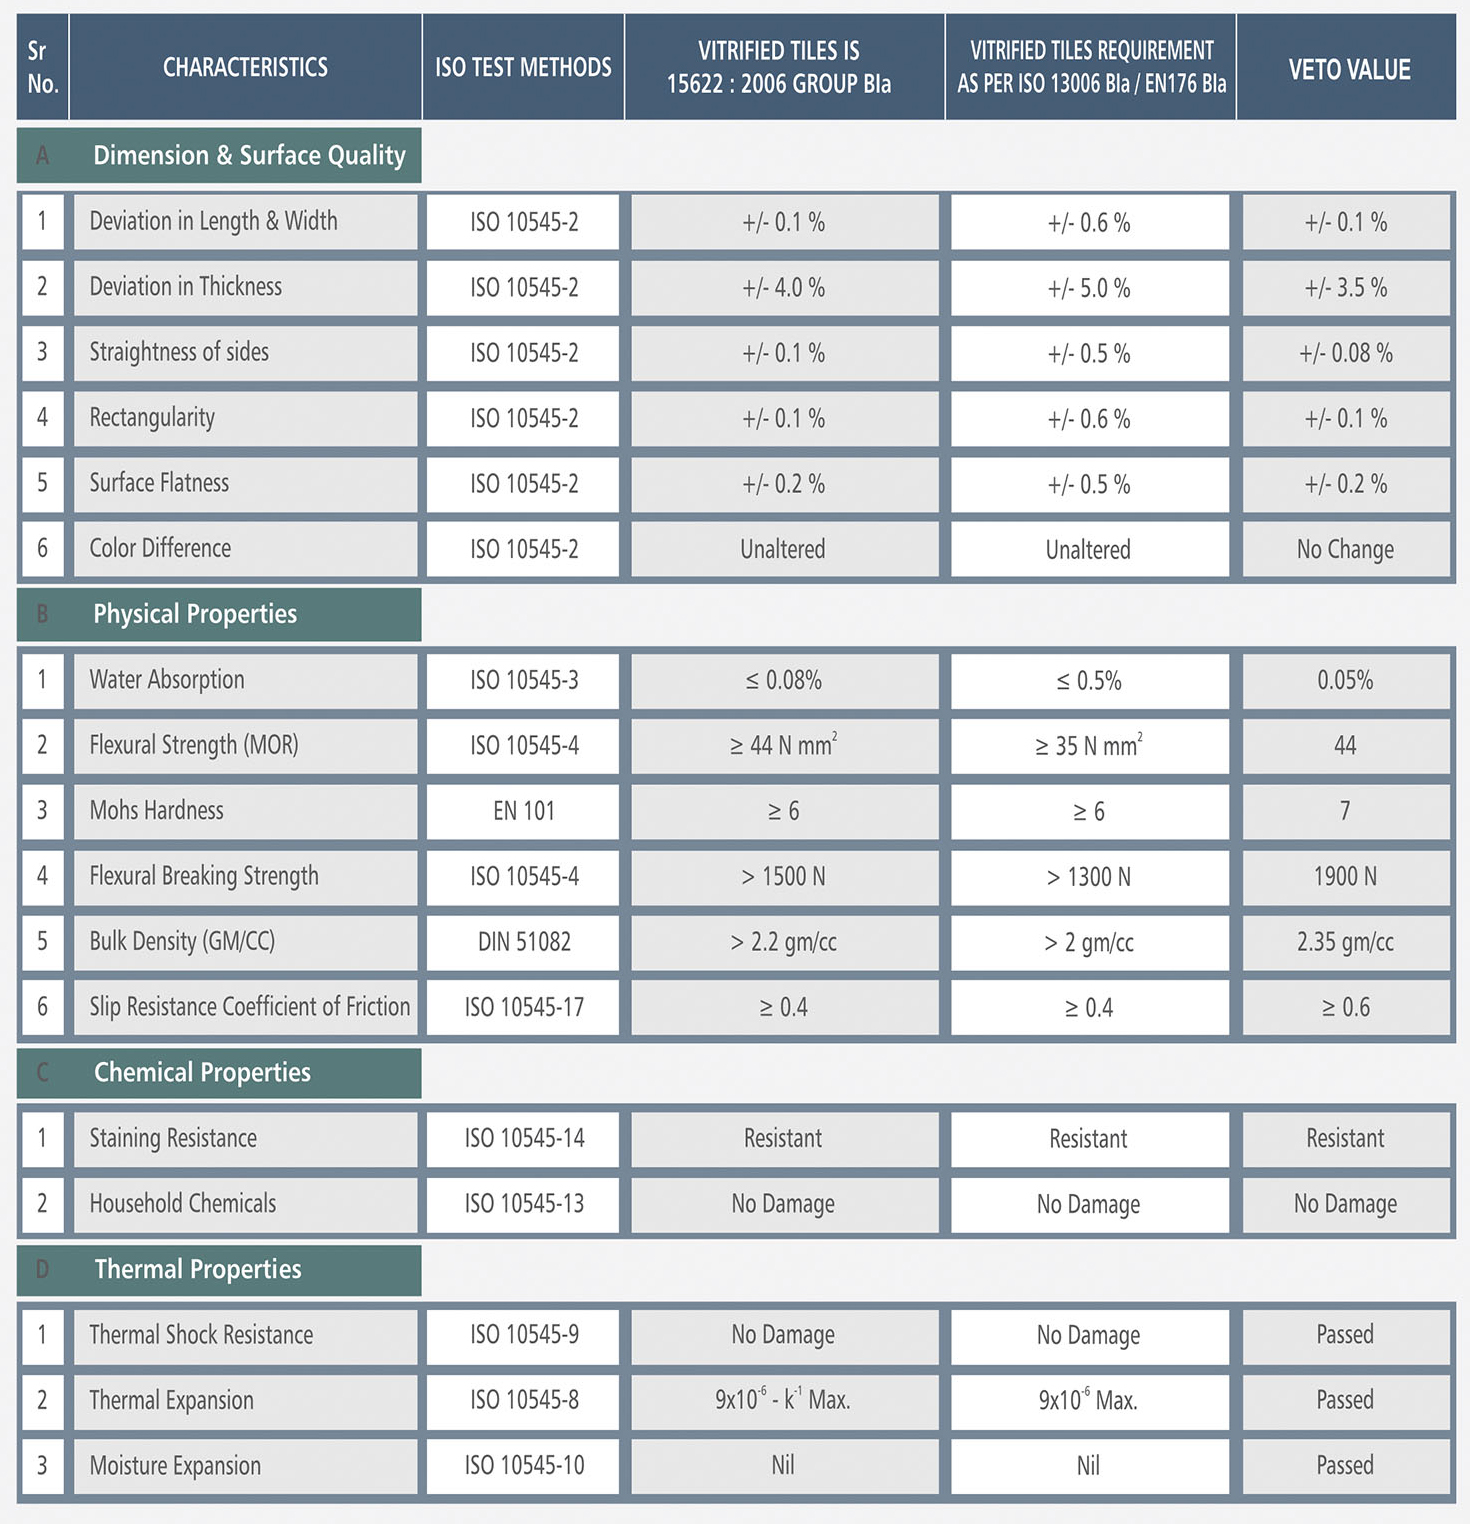Click the Straightness of sides veto value +/- 0.08 %

point(1345,353)
